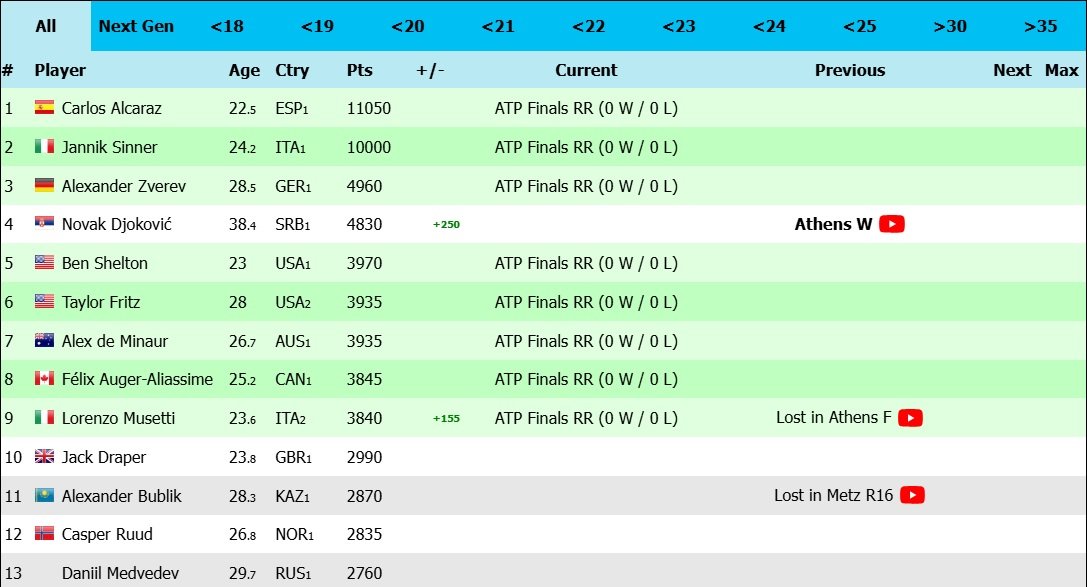Click Taylor Fritz's ATP Finals RR entry
This screenshot has width=1087, height=587.
click(586, 302)
